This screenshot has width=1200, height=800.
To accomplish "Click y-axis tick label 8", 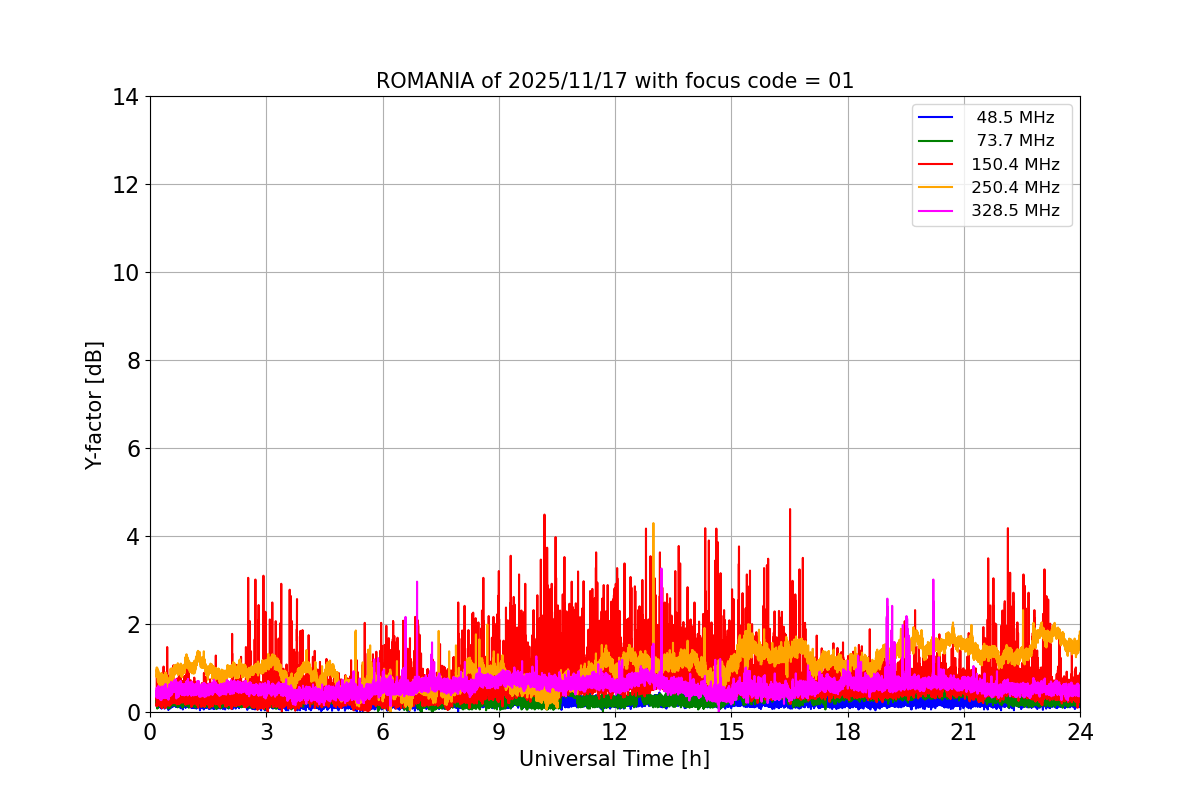I will (132, 361).
